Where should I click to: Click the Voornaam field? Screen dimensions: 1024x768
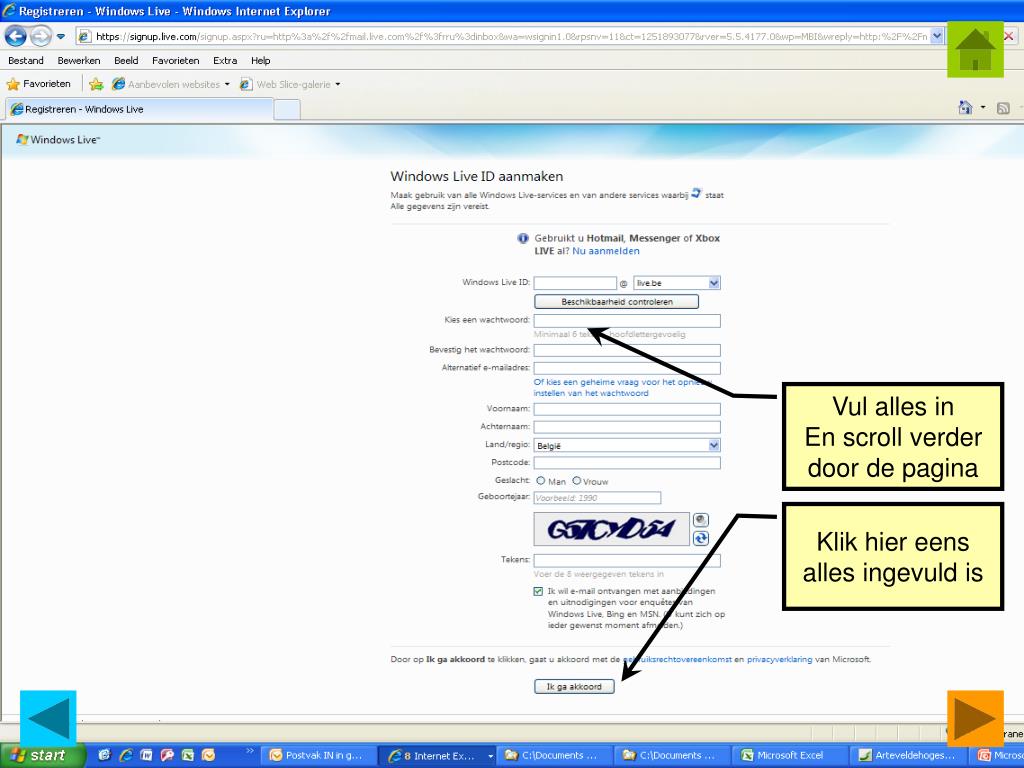[x=628, y=409]
